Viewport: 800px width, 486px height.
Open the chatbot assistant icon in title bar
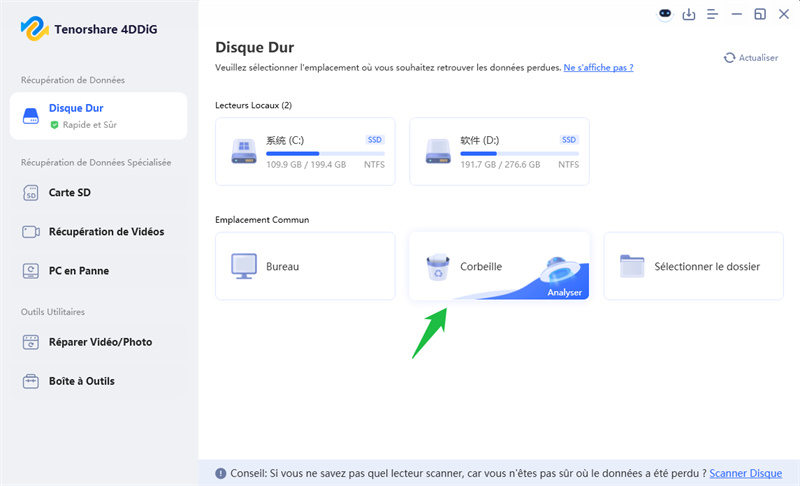click(665, 14)
